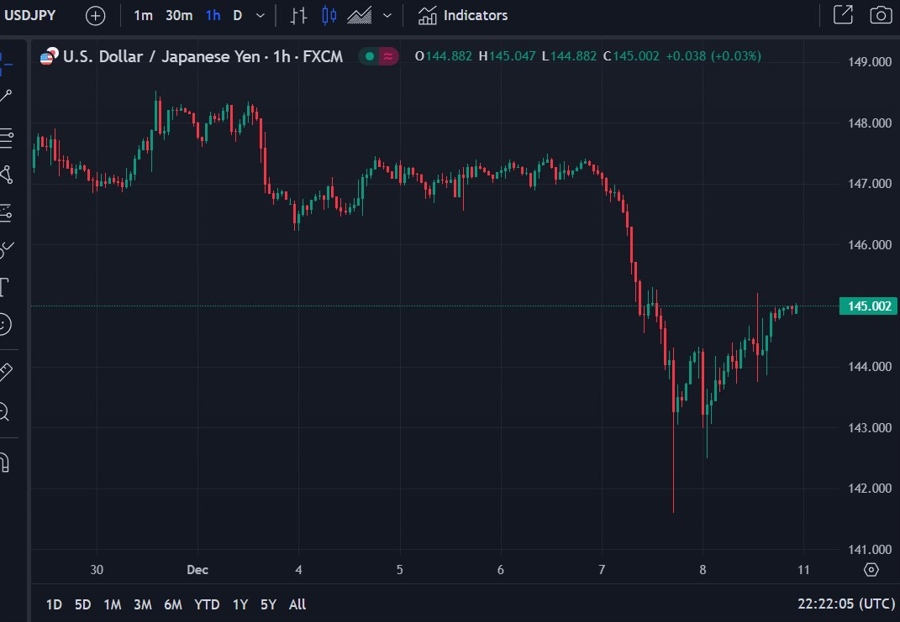The height and width of the screenshot is (622, 900).
Task: Click the 149.000 price axis label
Action: 870,62
